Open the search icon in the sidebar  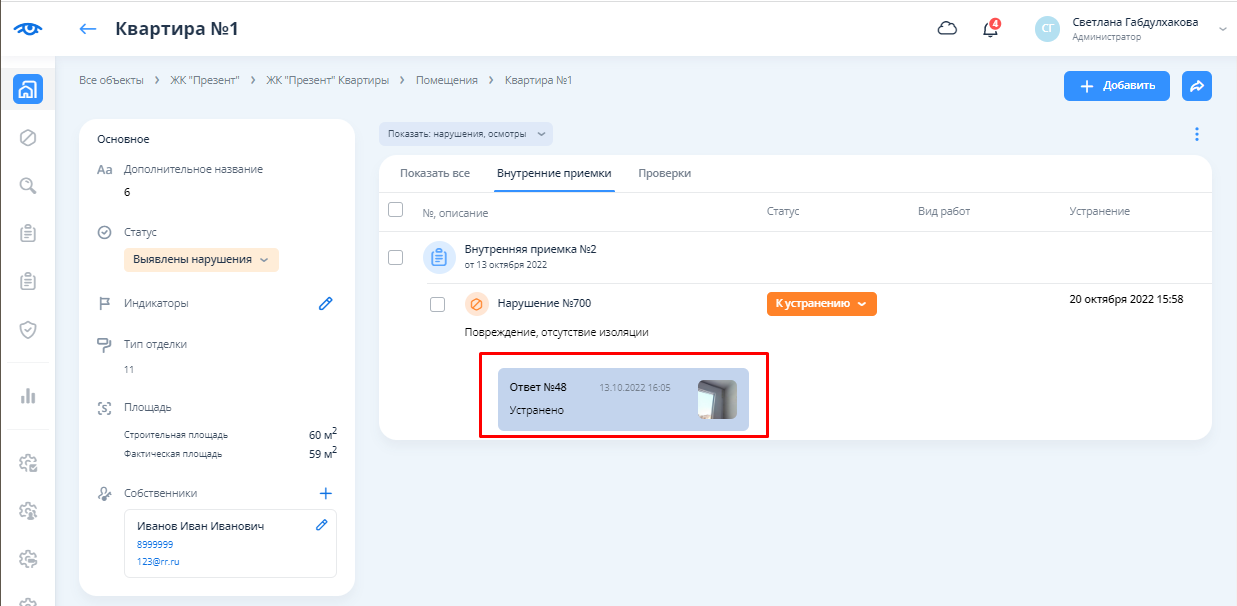28,185
